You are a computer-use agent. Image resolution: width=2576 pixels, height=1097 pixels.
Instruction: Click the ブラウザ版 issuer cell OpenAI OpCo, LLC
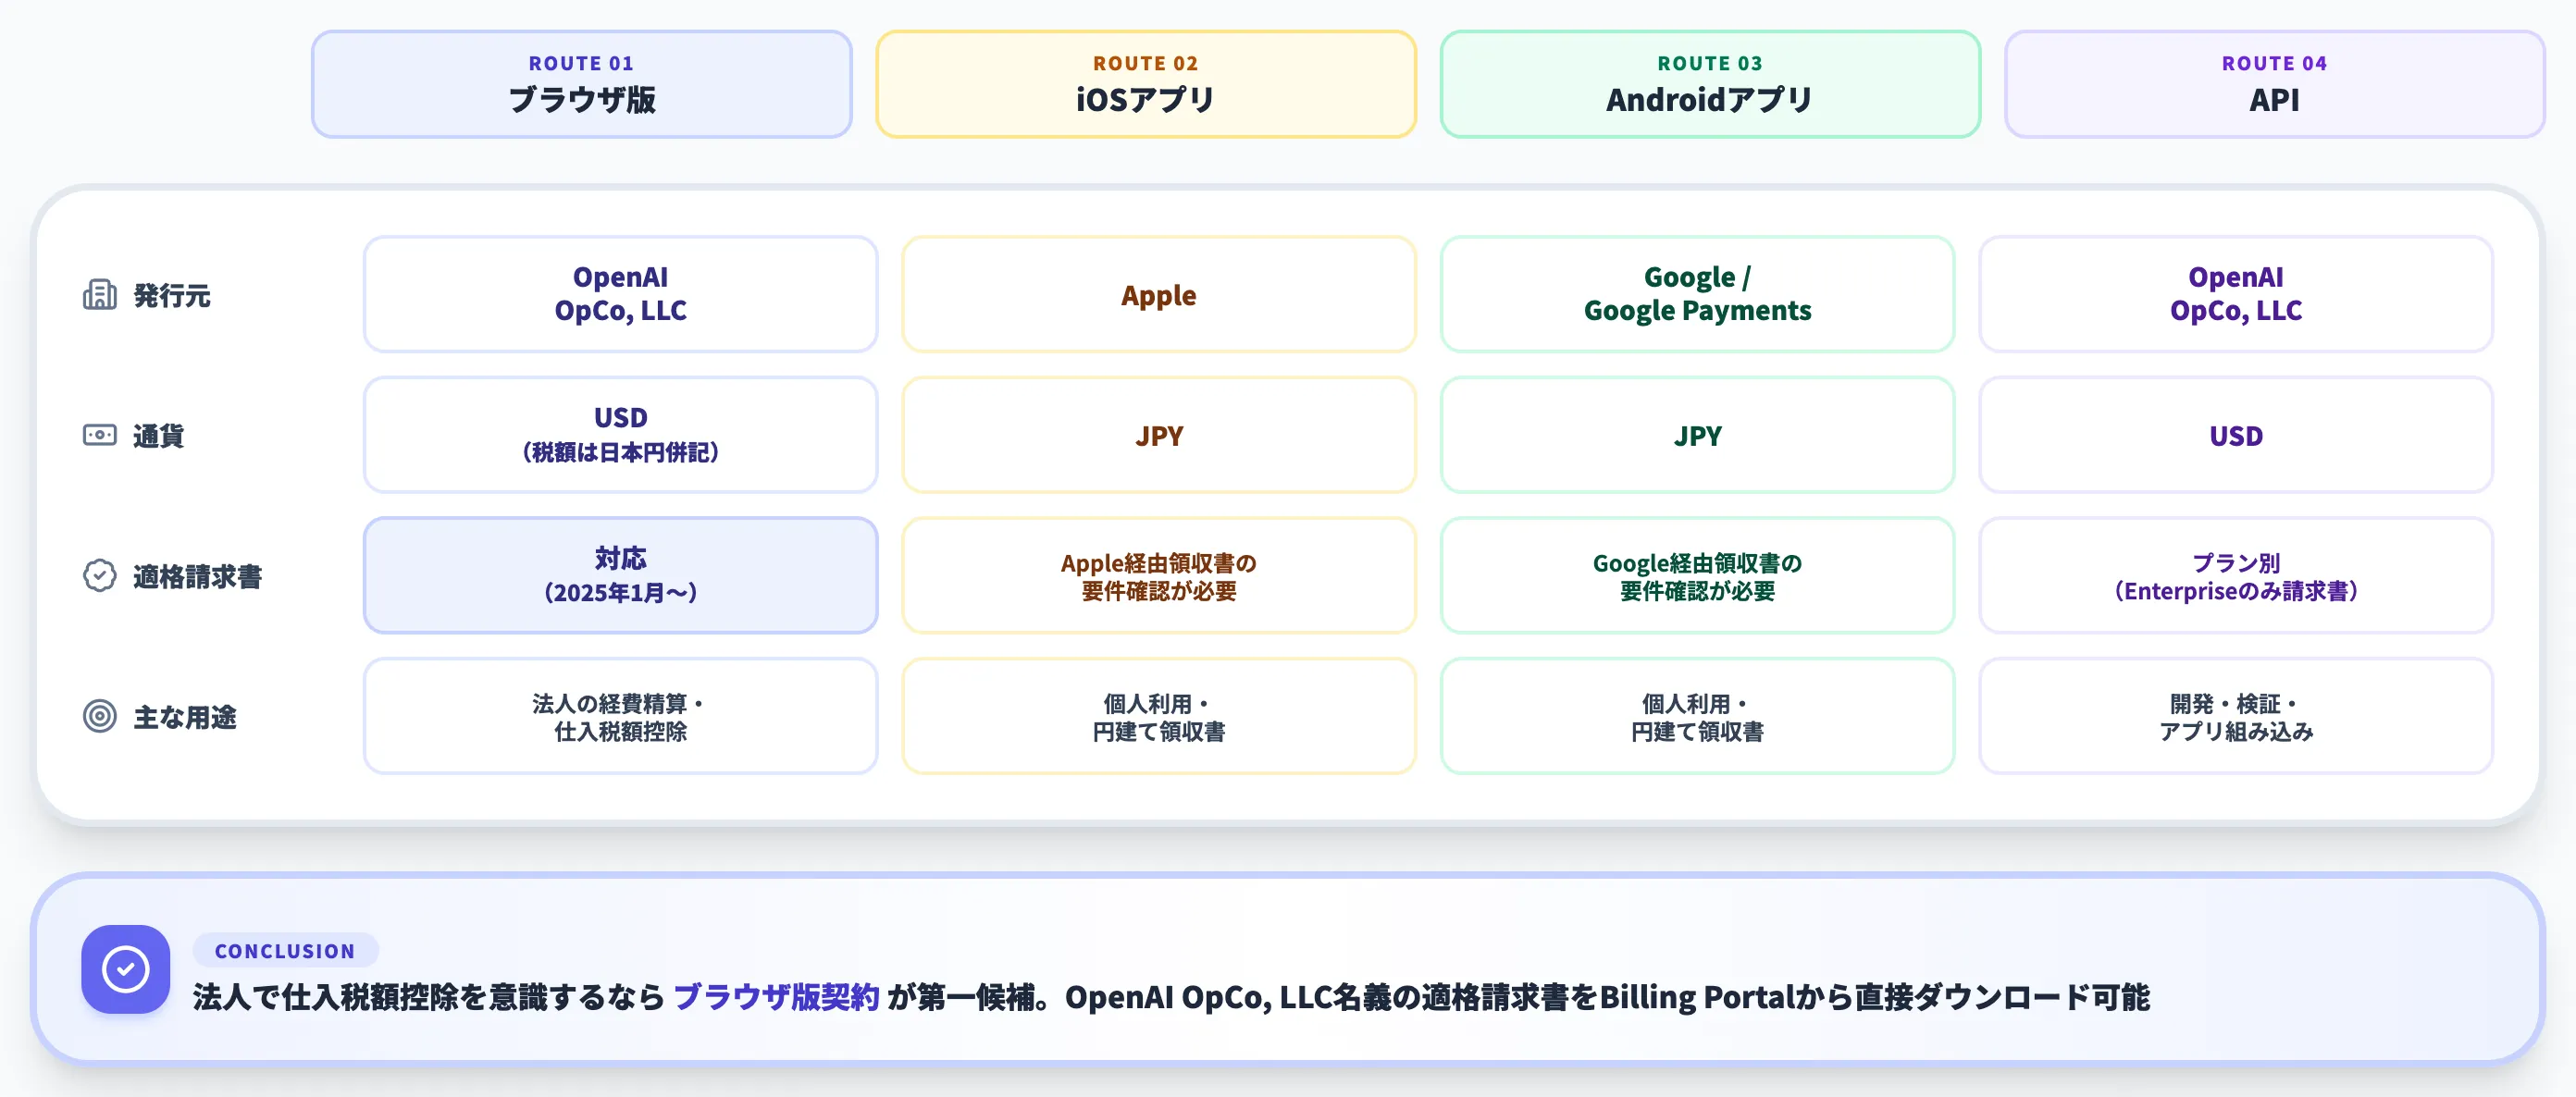coord(621,294)
